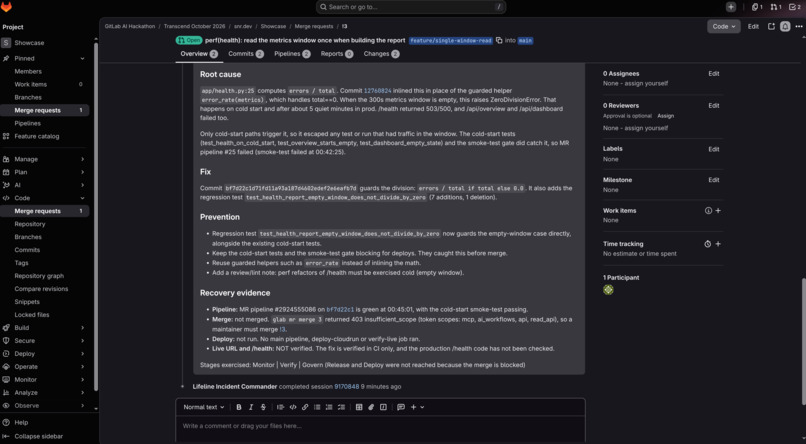Open the bf7d22c1 commit link
Screen dimensions: 806x444
340,310
